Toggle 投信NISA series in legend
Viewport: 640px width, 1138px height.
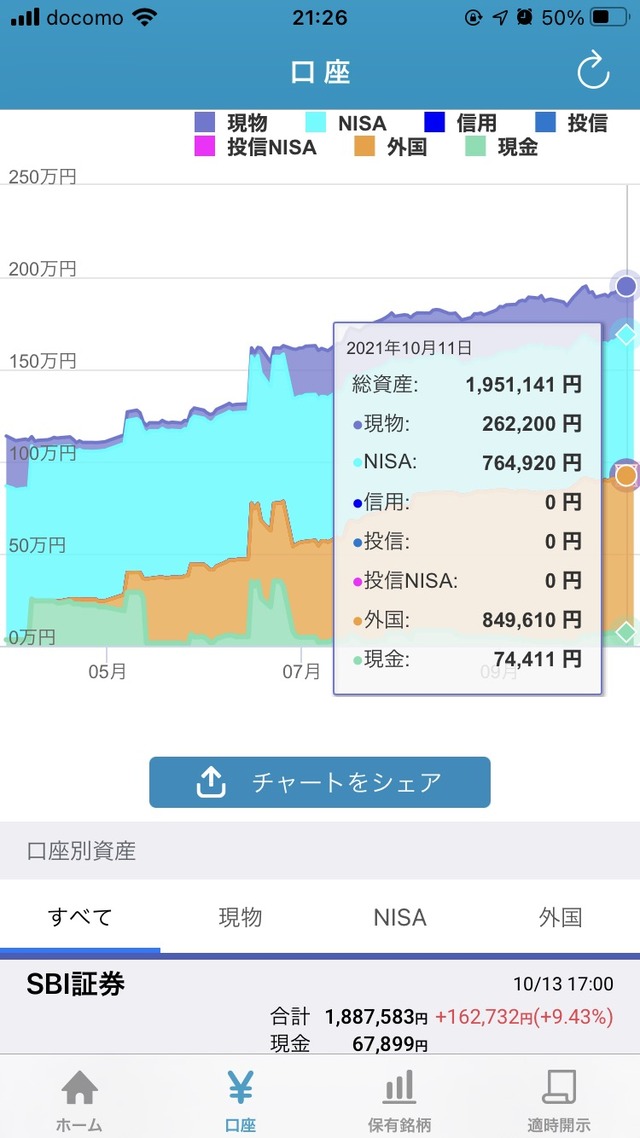[256, 147]
